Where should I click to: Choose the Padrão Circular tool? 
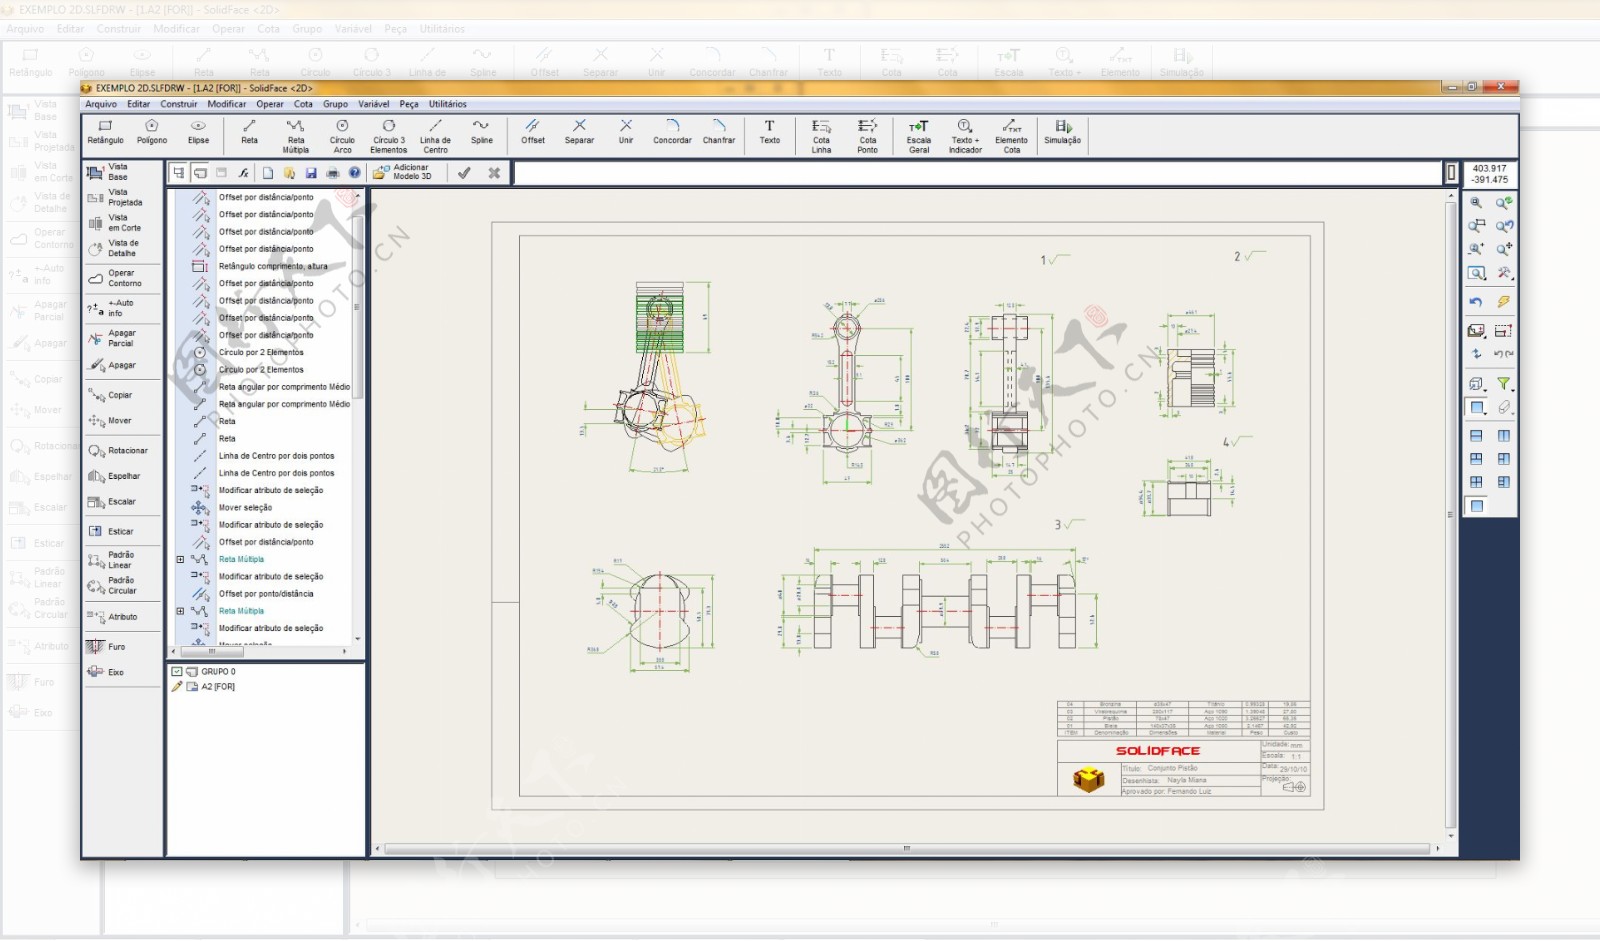click(112, 585)
